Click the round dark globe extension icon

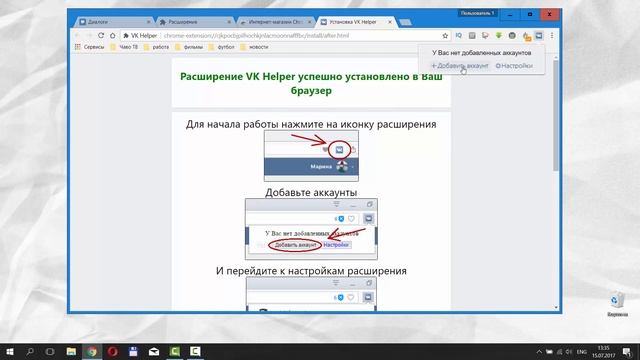click(x=512, y=36)
